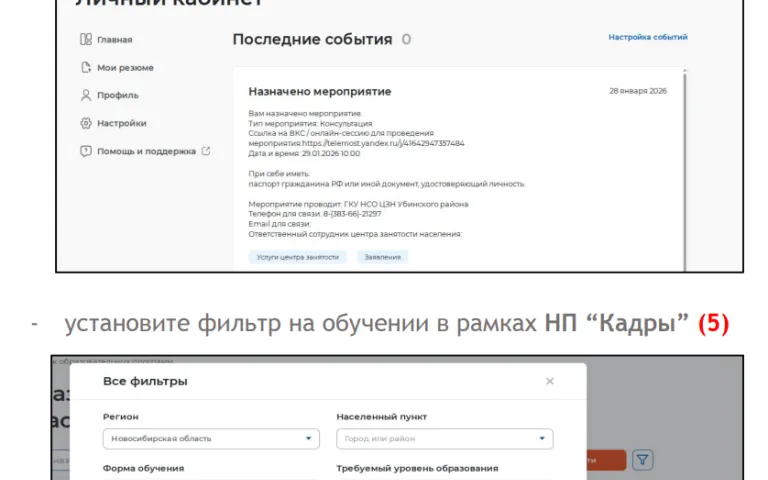Click the Настройки gear icon
The height and width of the screenshot is (480, 768).
coord(86,124)
